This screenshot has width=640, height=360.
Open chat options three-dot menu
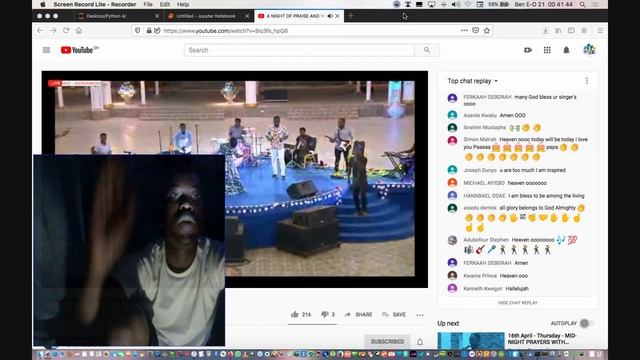point(587,81)
